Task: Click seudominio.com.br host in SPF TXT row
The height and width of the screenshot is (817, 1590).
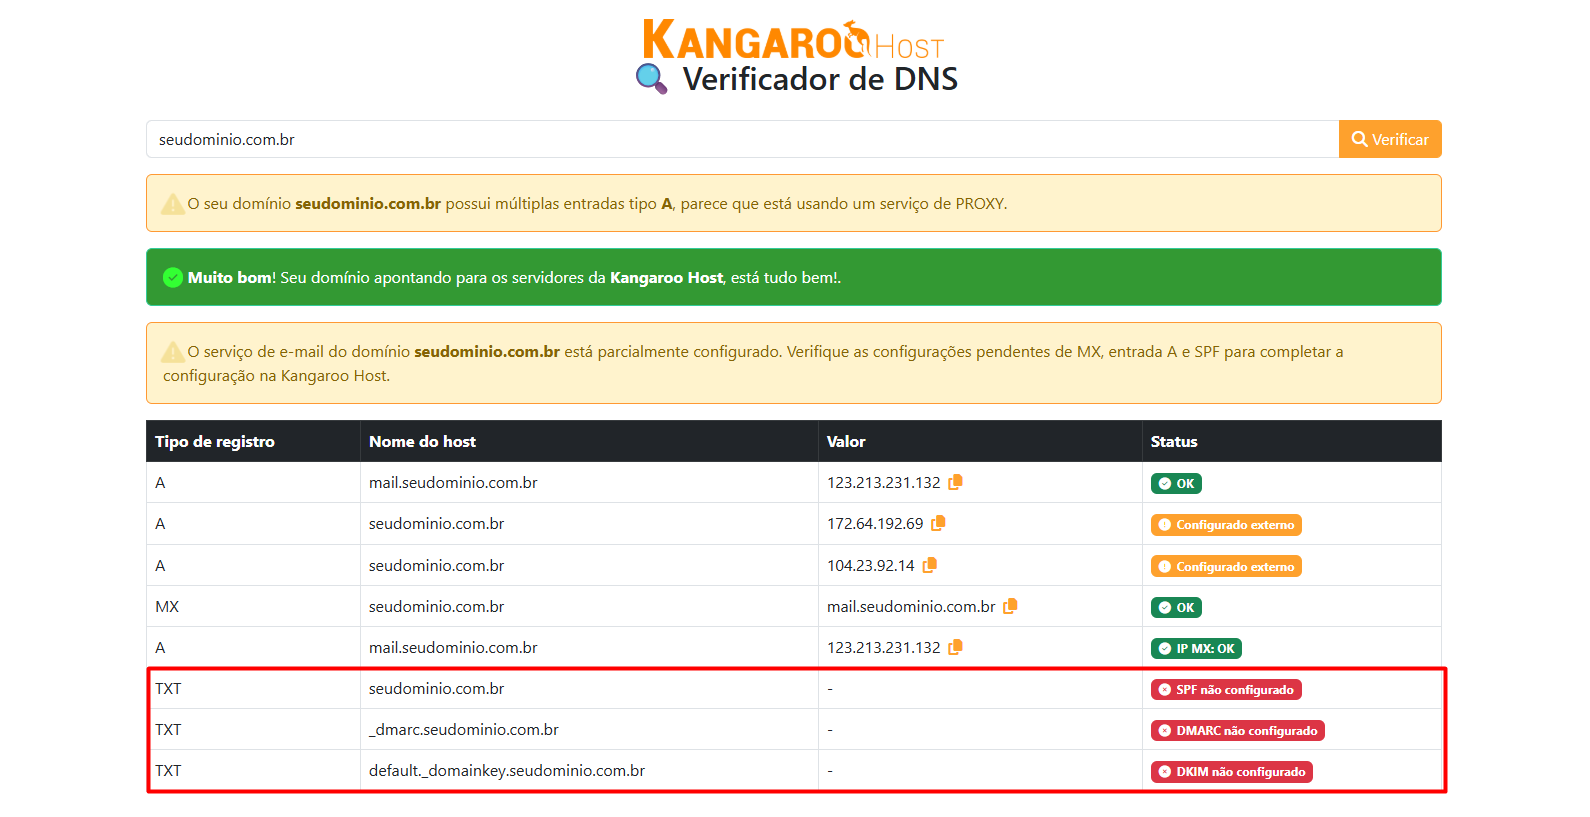Action: [x=436, y=688]
